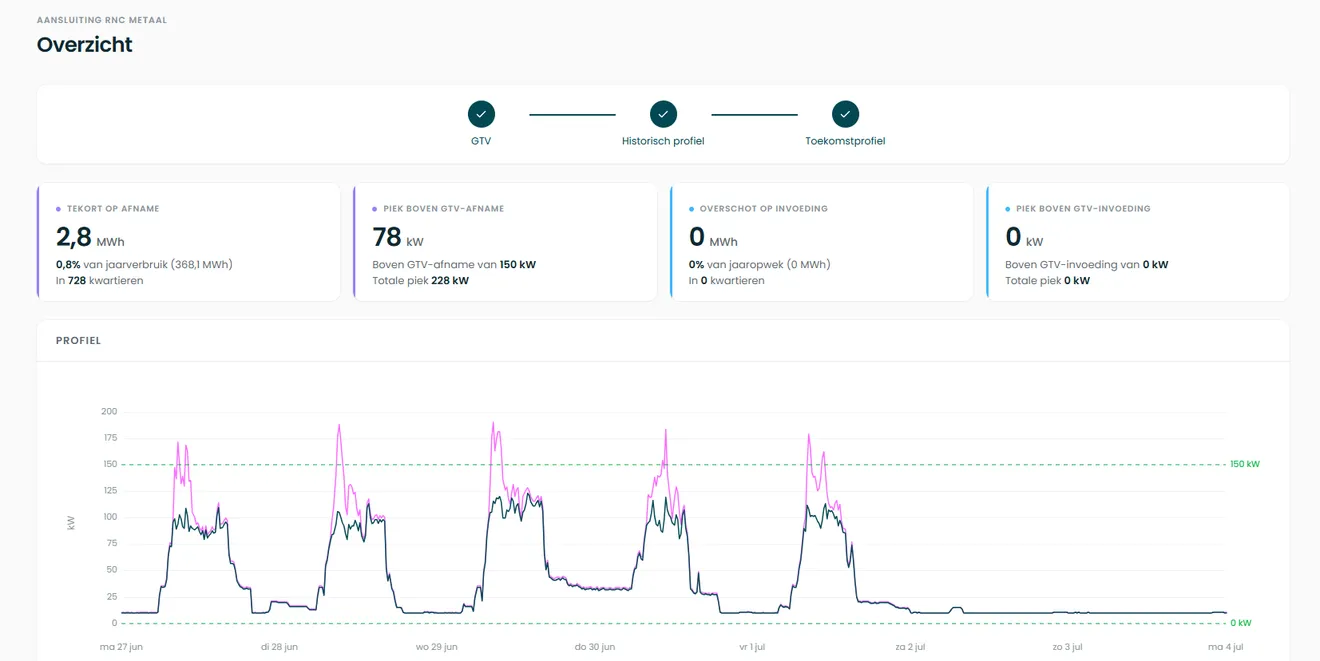Click the 'PIEK BOVEN GTV-INVOEDING' card title
This screenshot has height=661, width=1320.
(x=1083, y=209)
